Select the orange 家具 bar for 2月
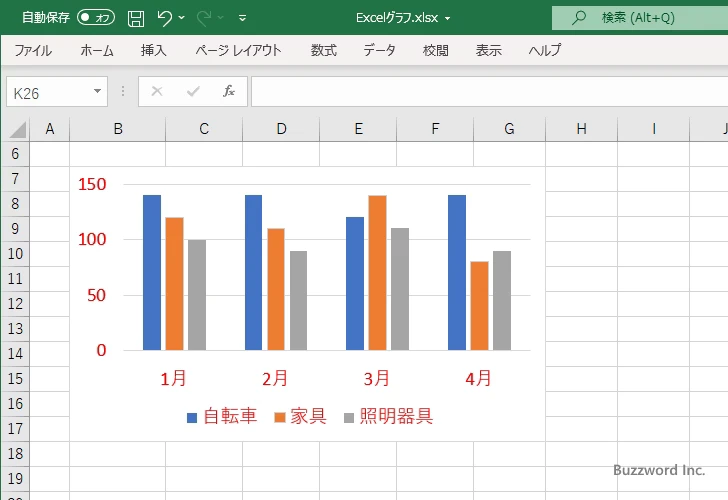The height and width of the screenshot is (500, 728). [276, 289]
